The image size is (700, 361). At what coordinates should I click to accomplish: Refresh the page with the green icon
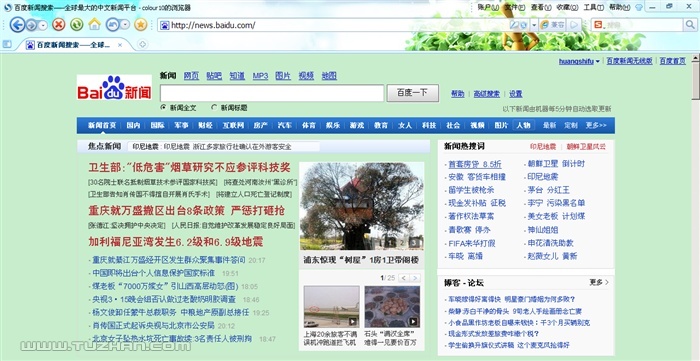coord(77,25)
